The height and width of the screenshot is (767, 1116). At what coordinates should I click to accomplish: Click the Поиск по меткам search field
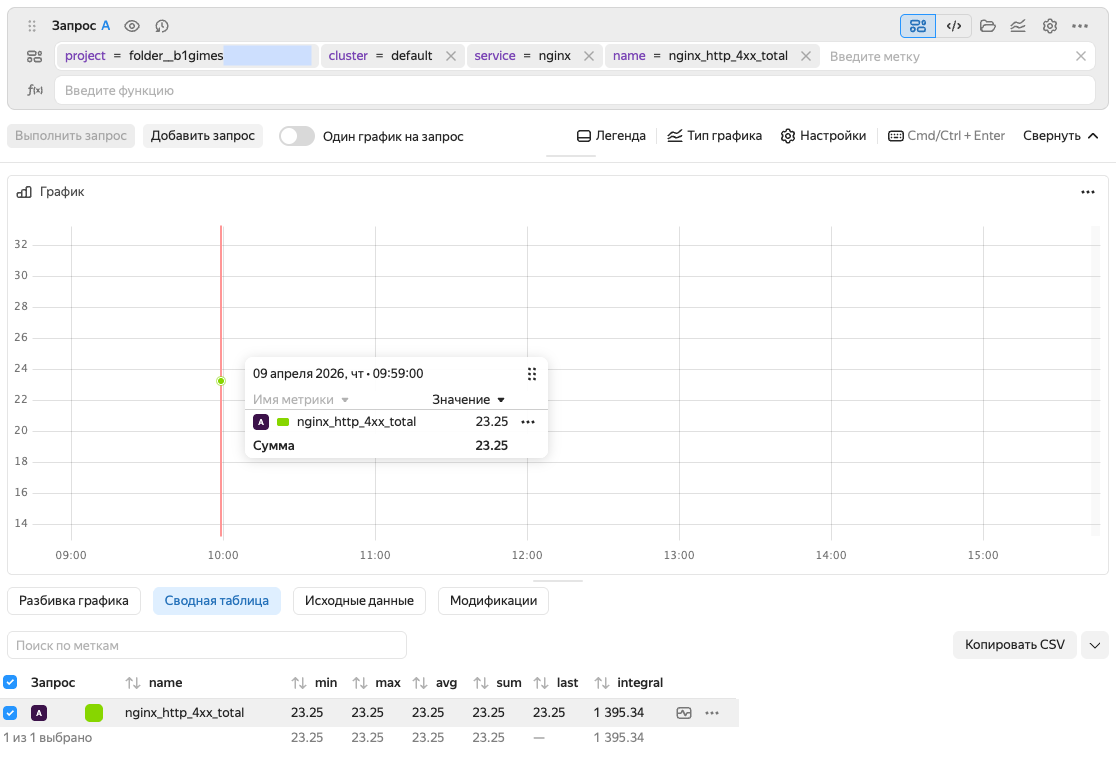pos(207,645)
